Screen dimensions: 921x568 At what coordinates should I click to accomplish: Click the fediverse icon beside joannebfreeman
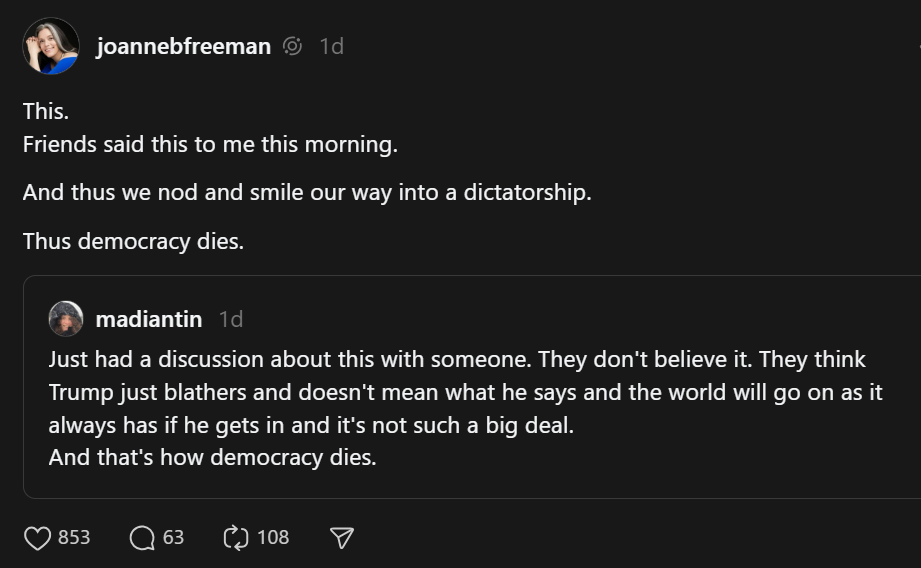[292, 46]
